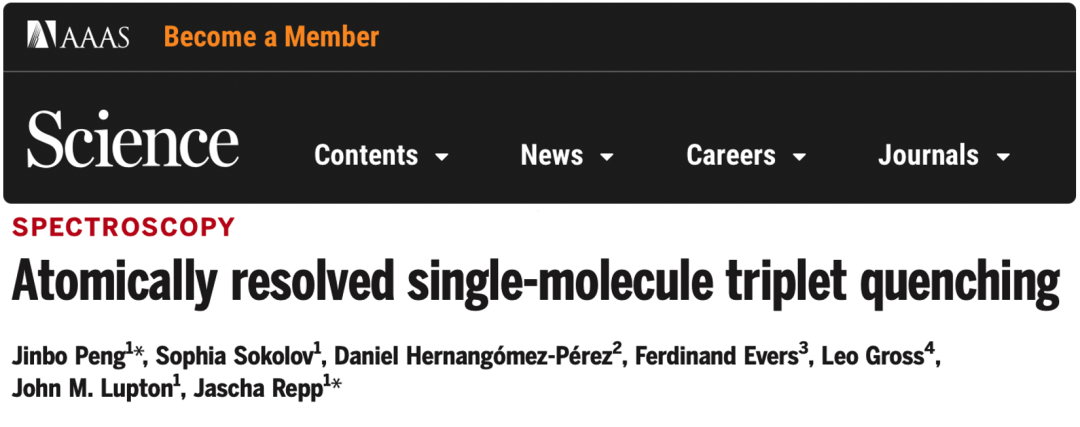Click the article title heading
Image resolution: width=1080 pixels, height=427 pixels.
coord(536,284)
